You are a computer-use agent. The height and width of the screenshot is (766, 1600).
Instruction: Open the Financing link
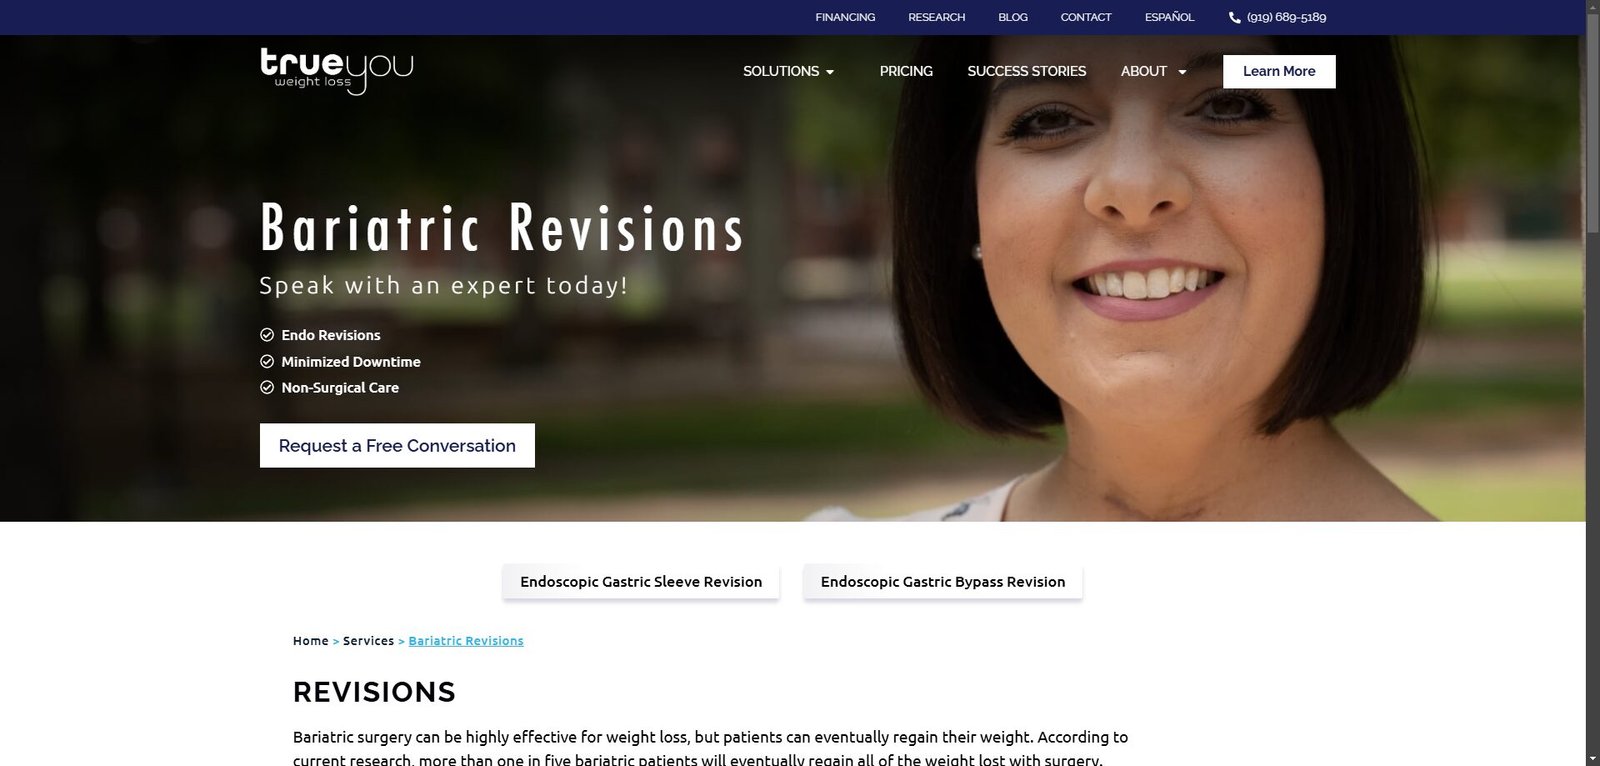[x=845, y=17]
